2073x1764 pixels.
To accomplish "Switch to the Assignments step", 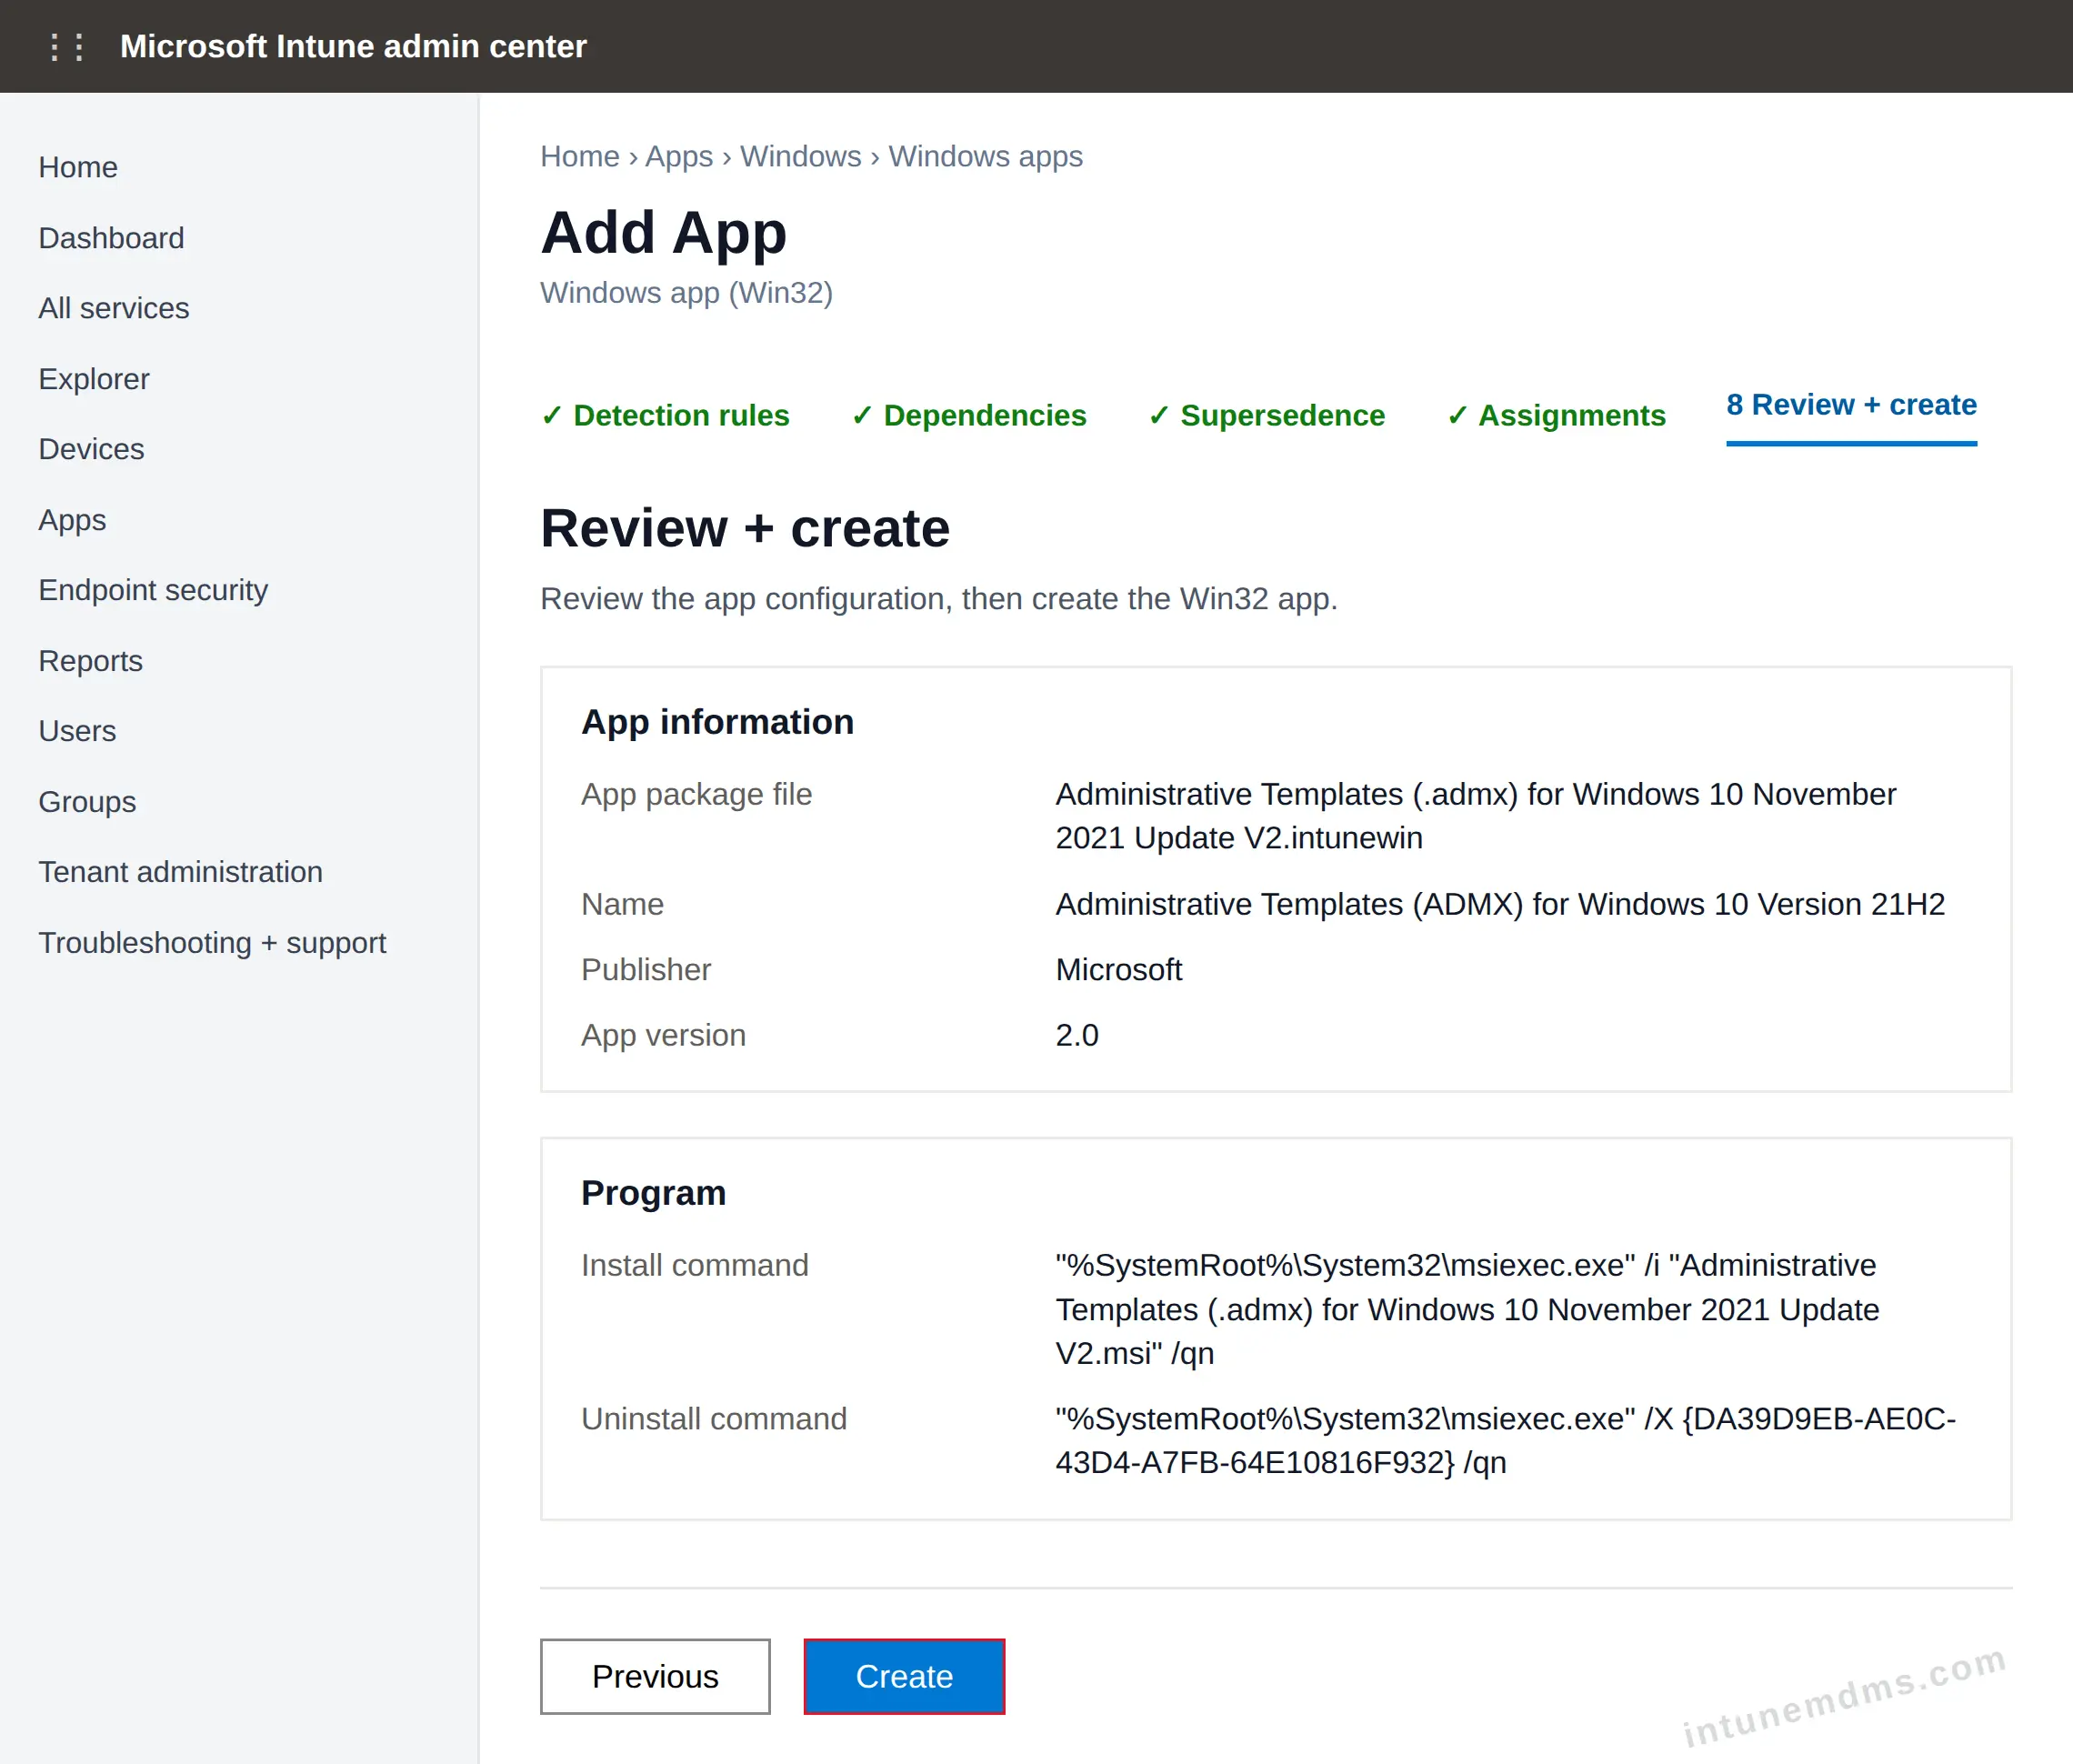I will click(1556, 415).
